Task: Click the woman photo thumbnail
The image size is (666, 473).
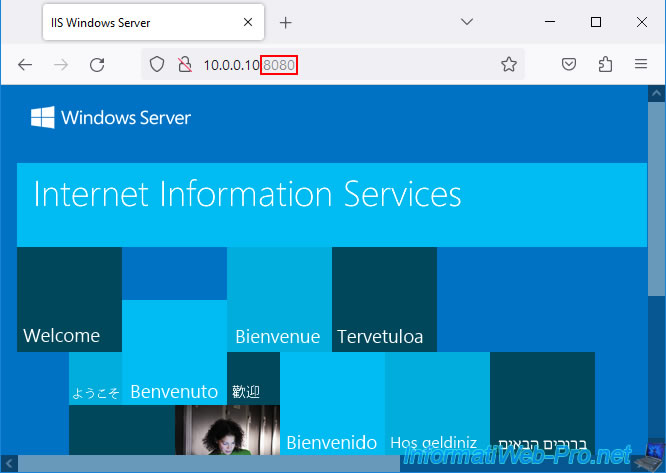Action: pos(227,430)
